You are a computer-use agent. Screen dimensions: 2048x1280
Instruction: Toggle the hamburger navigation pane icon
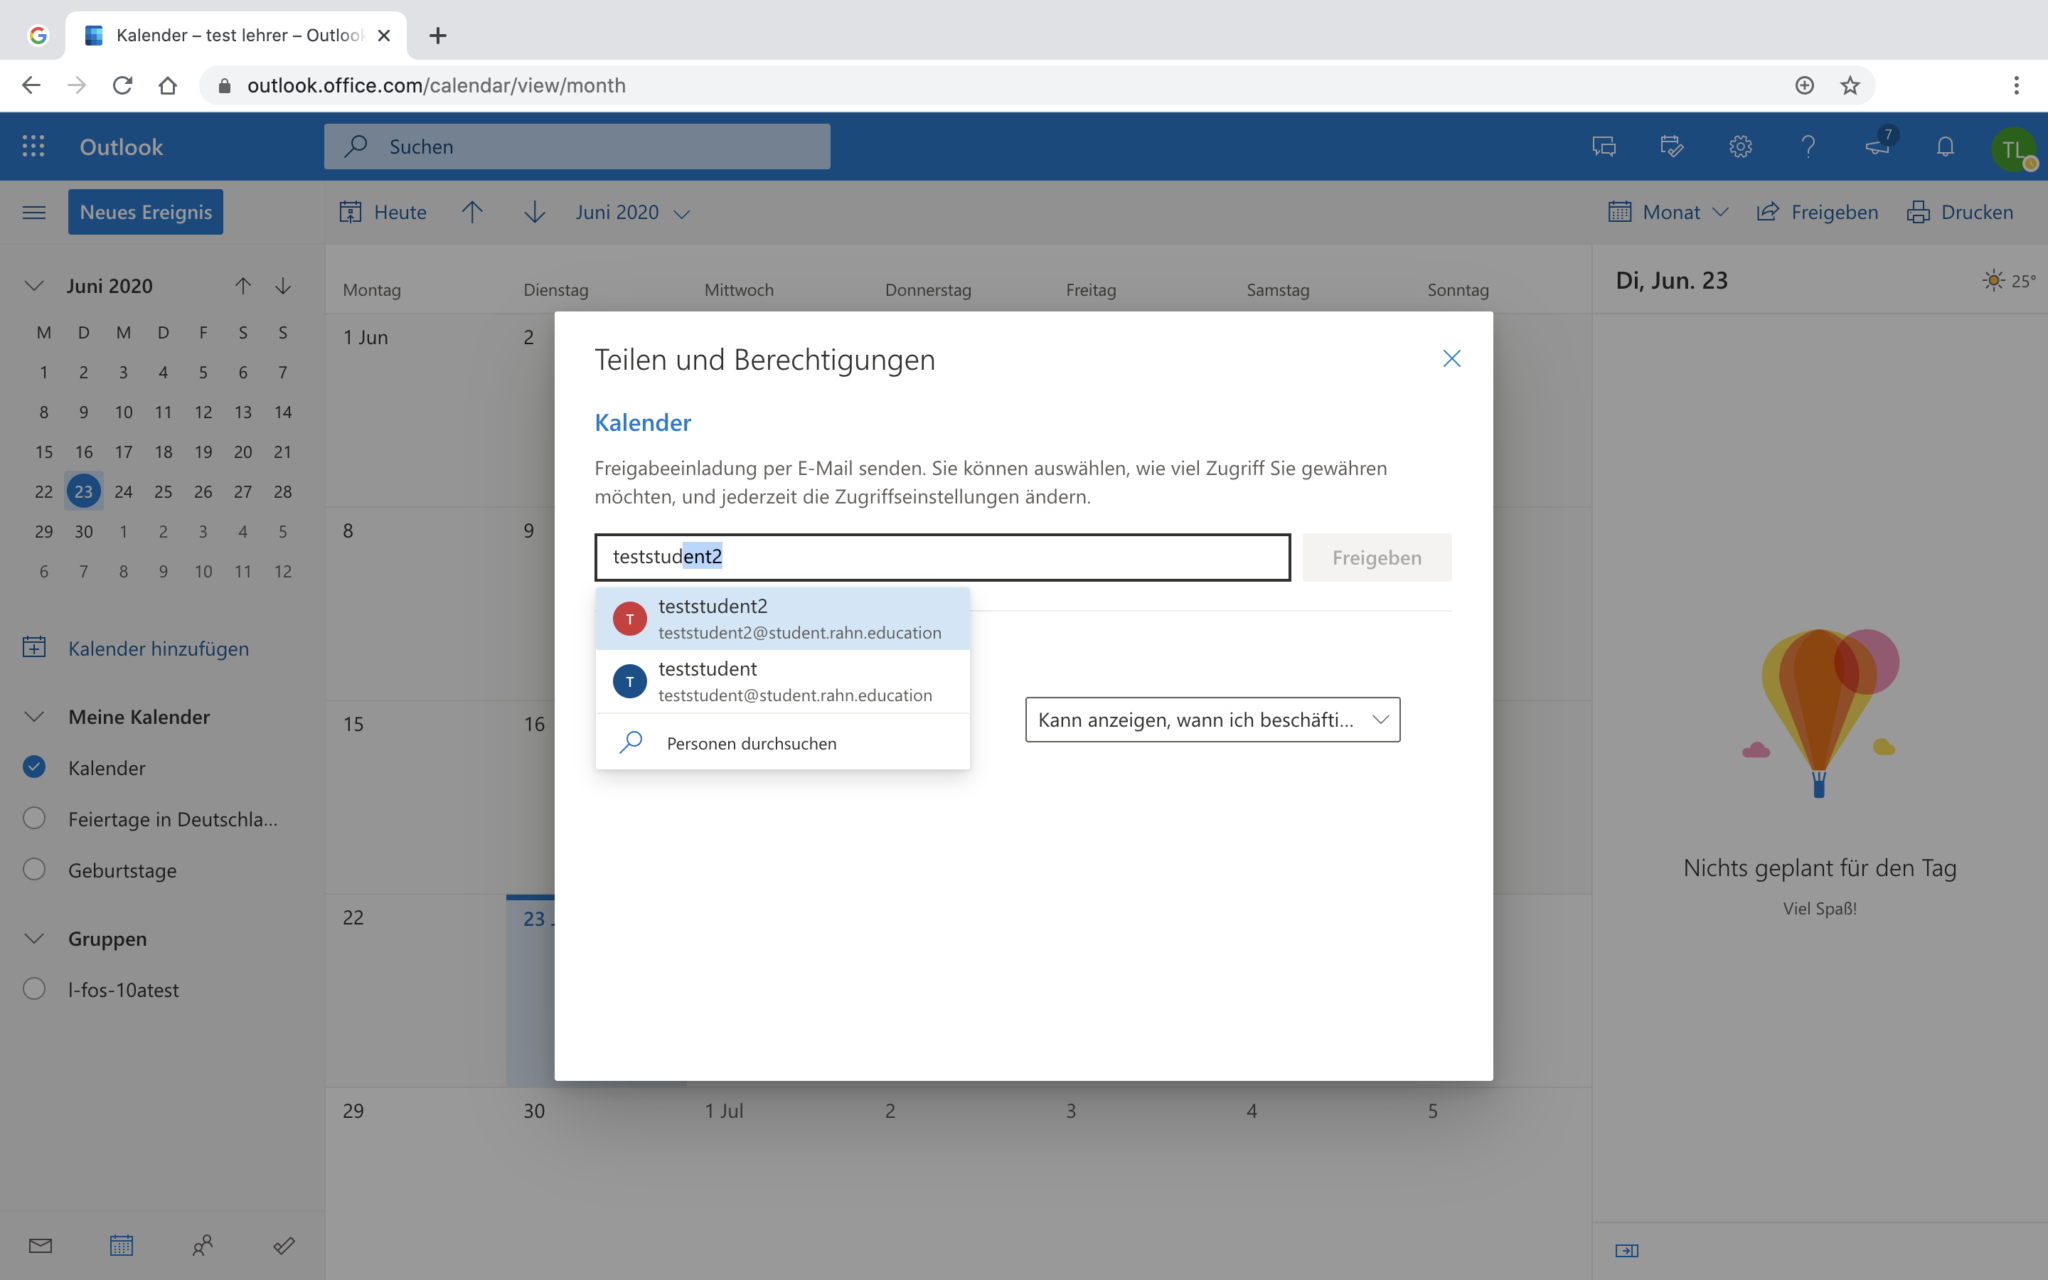tap(34, 212)
